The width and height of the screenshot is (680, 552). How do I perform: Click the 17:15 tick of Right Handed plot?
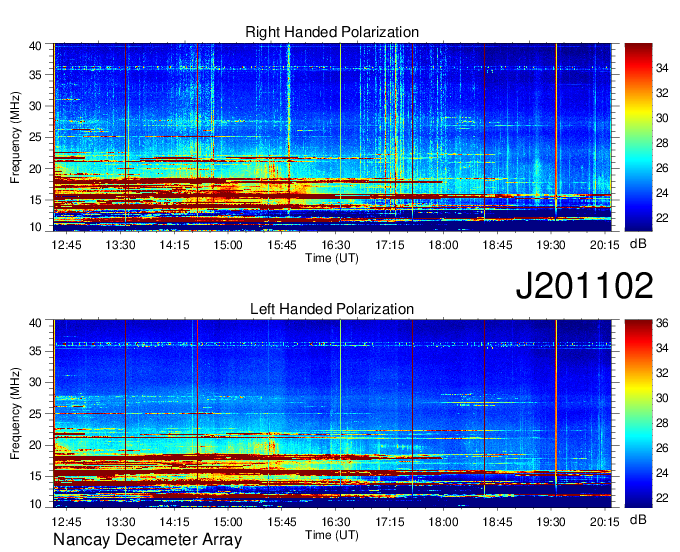[x=389, y=245]
